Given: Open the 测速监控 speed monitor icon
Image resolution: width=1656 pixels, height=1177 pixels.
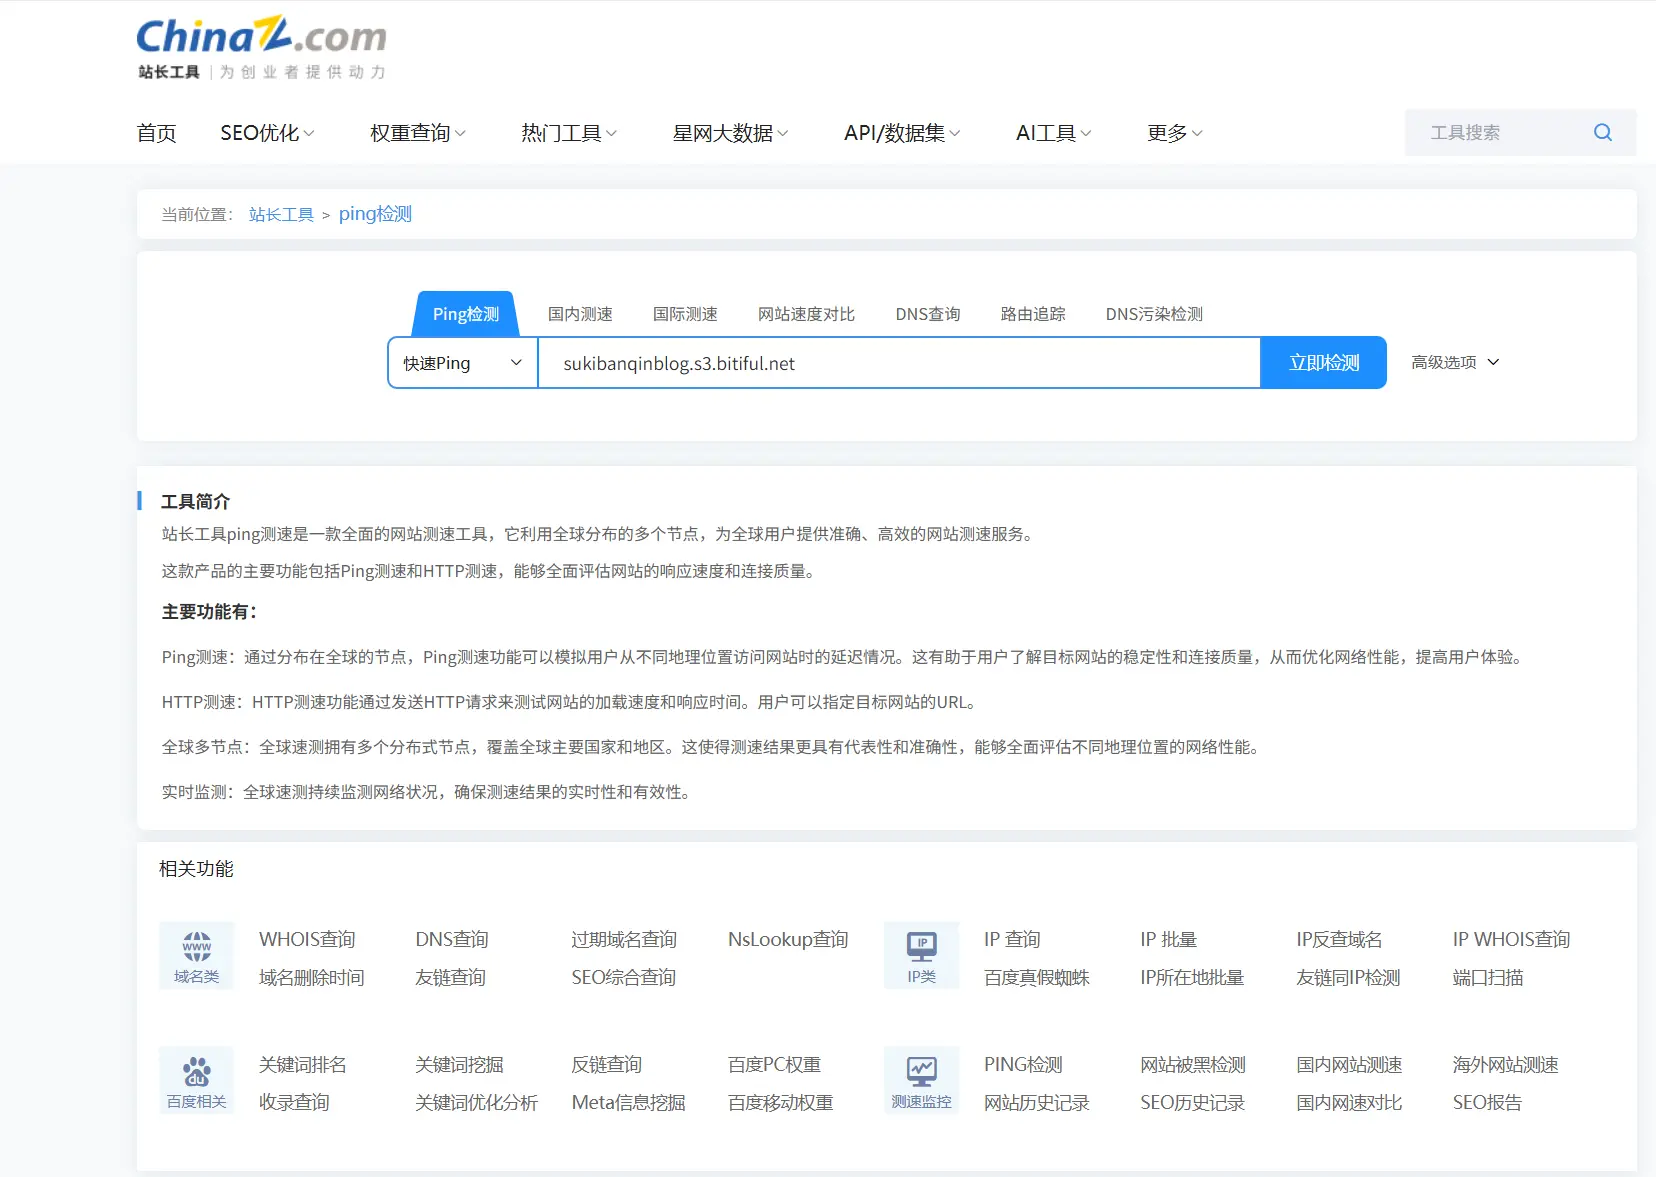Looking at the screenshot, I should coord(921,1080).
